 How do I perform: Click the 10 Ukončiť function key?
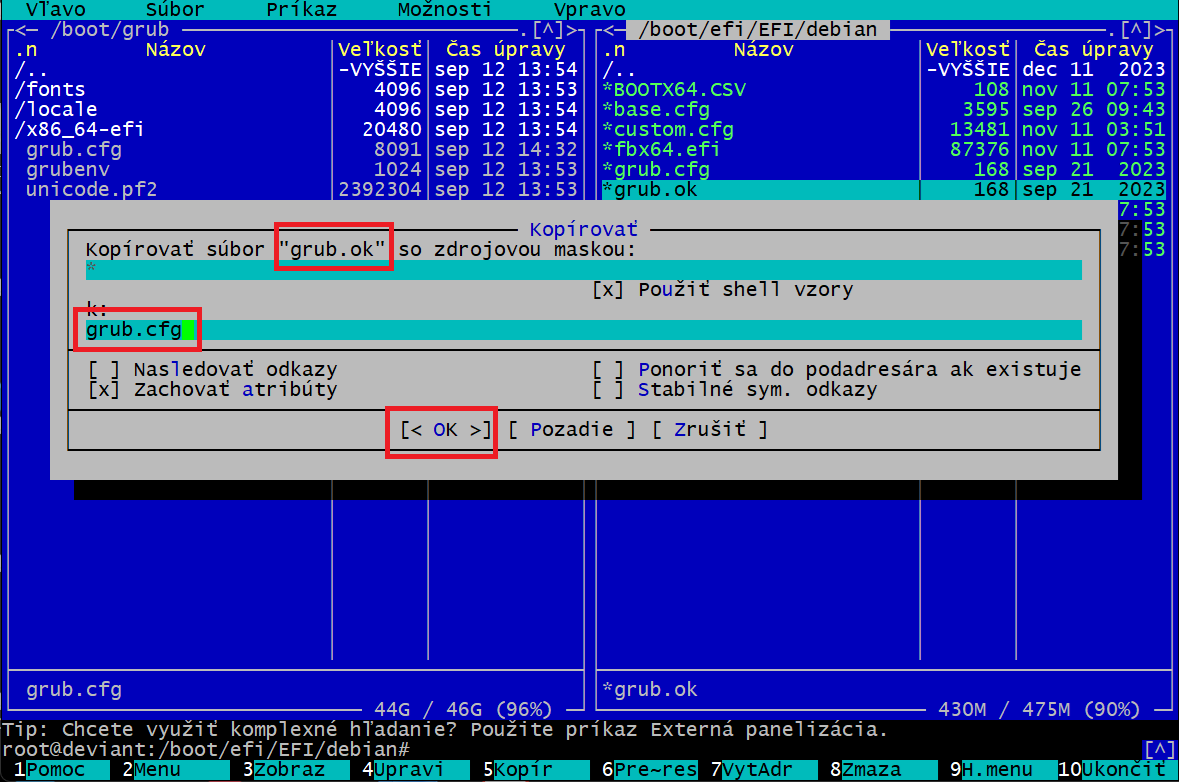[x=1122, y=771]
